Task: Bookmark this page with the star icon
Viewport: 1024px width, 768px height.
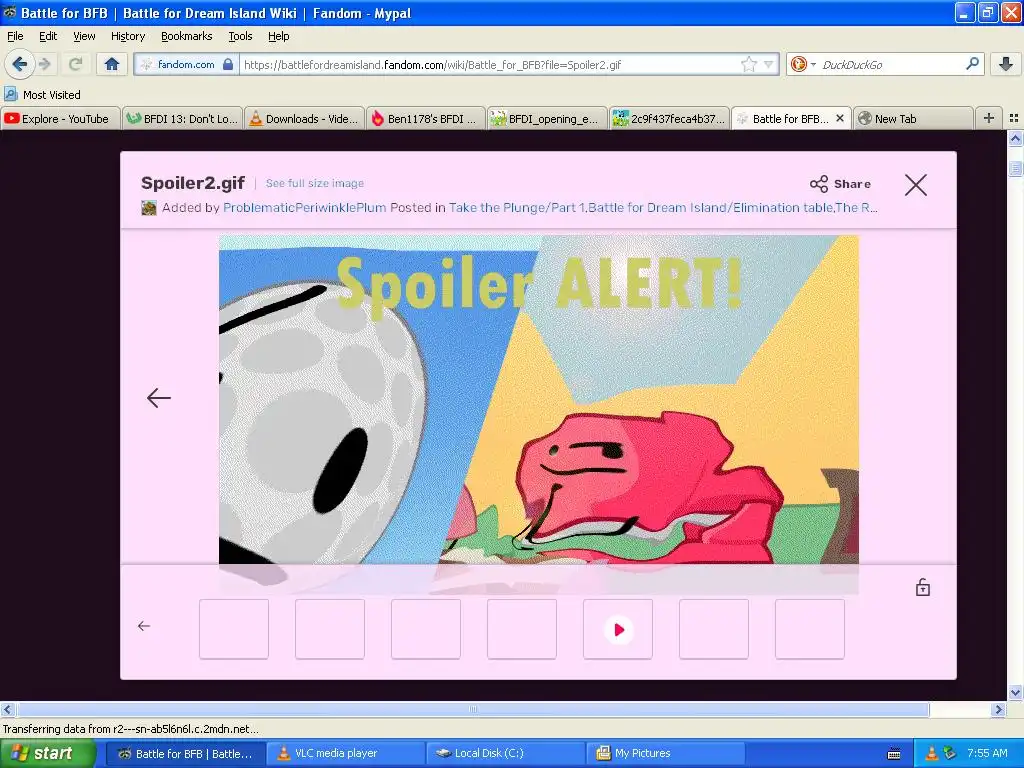Action: 748,64
